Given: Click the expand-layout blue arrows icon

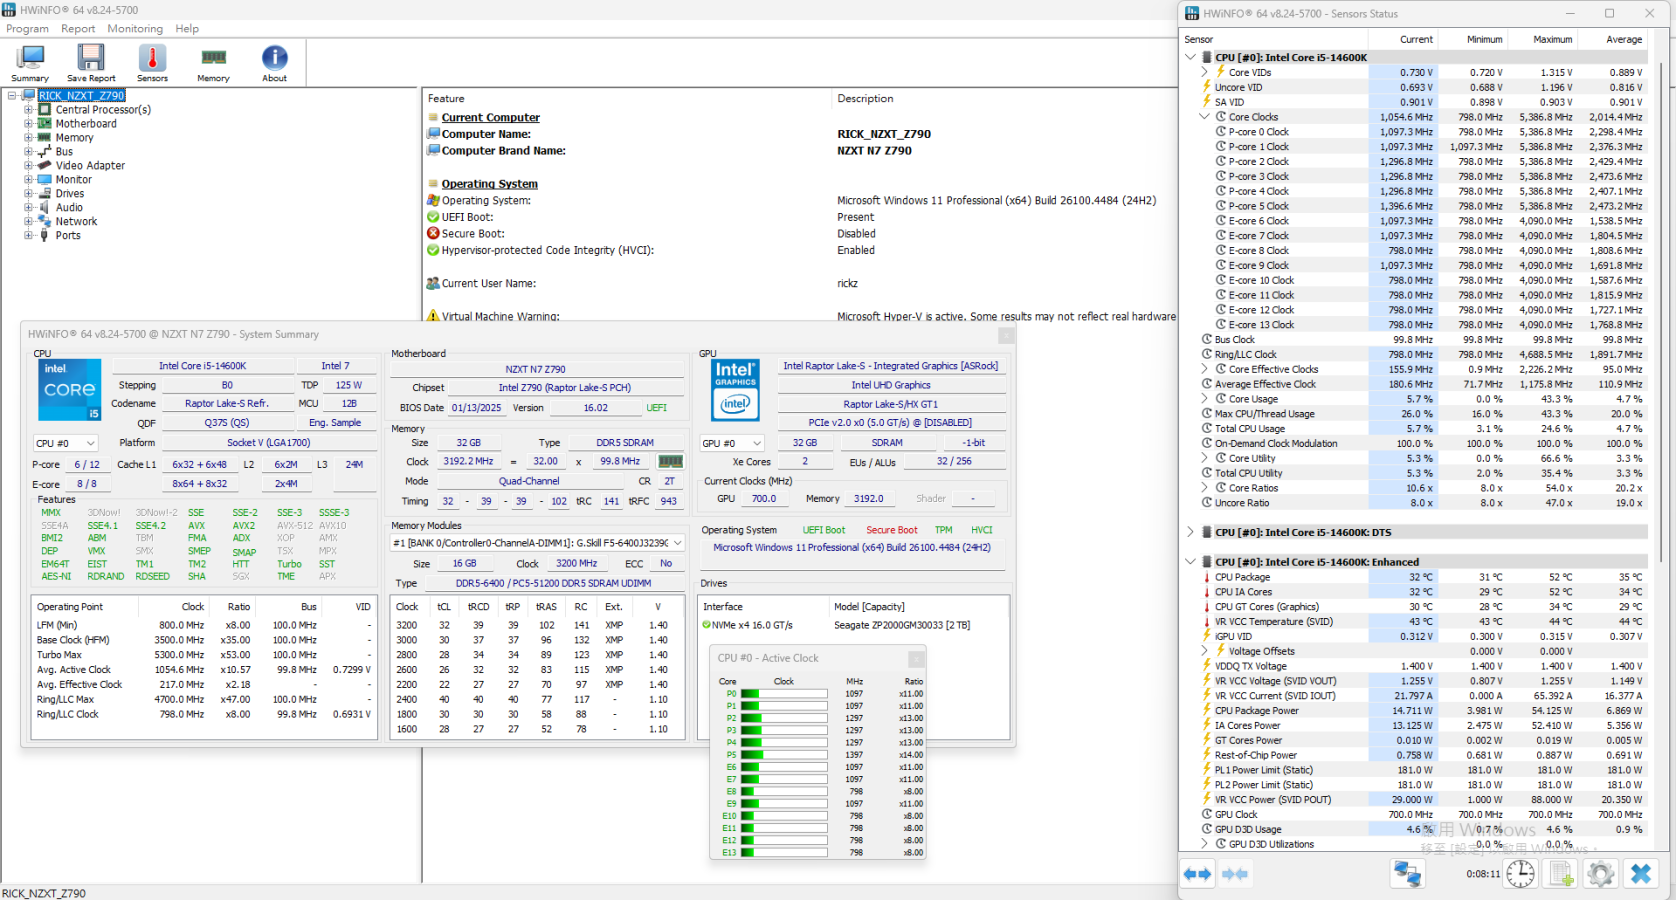Looking at the screenshot, I should tap(1198, 874).
